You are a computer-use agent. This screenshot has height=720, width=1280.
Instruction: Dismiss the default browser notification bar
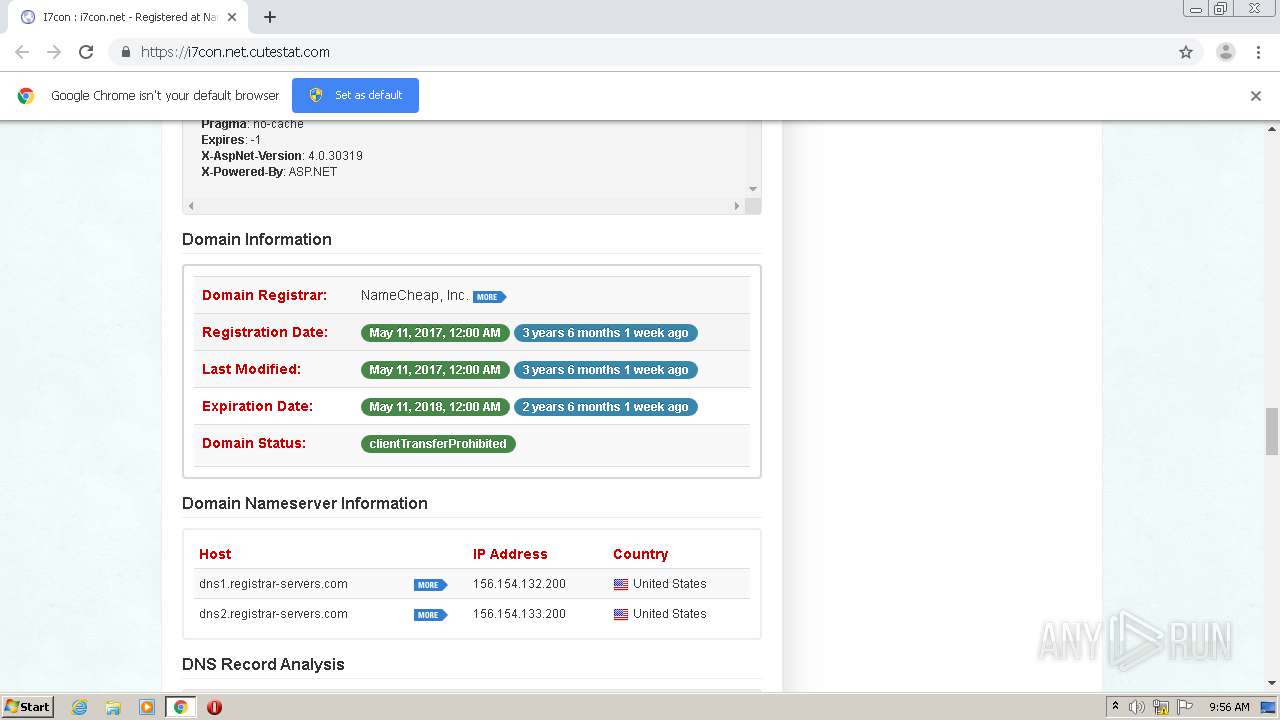(x=1256, y=96)
